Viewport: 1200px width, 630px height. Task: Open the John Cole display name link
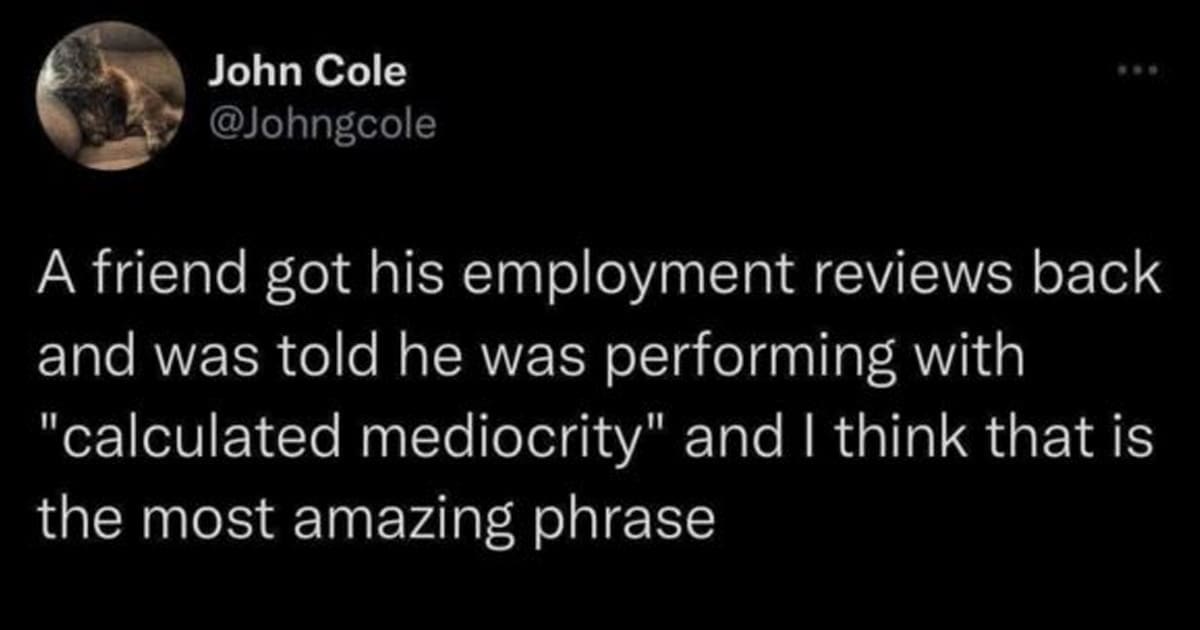click(x=308, y=71)
